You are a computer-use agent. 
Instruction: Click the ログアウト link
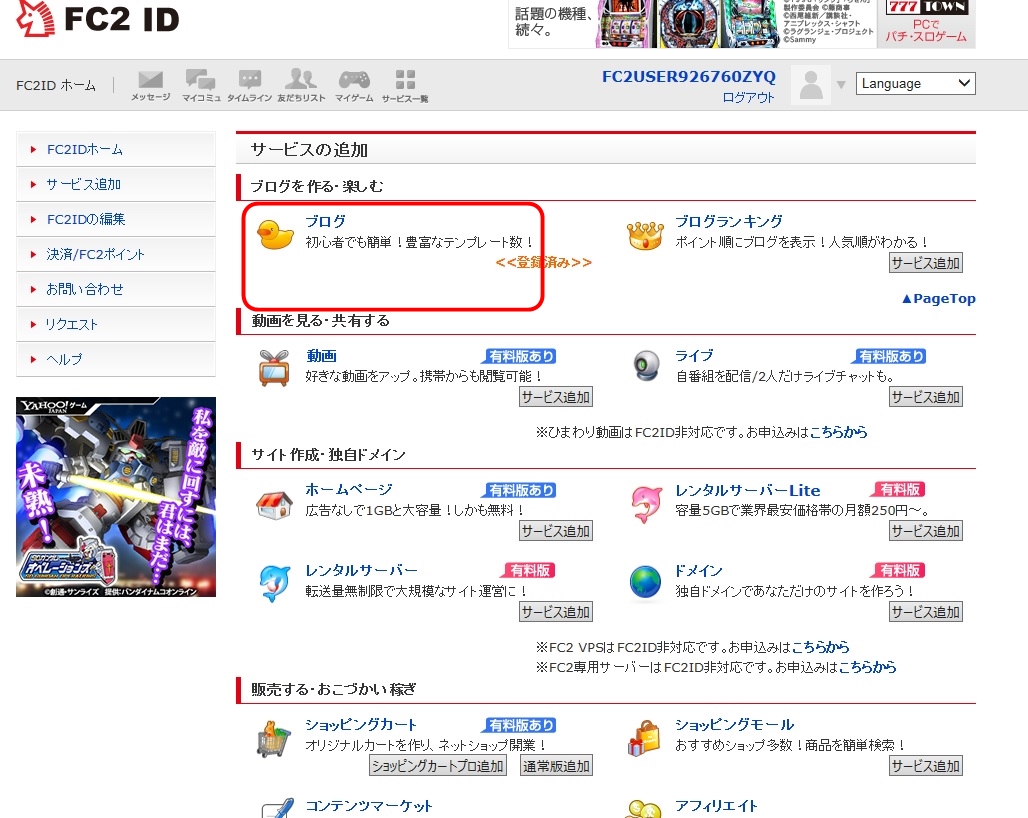tap(748, 98)
